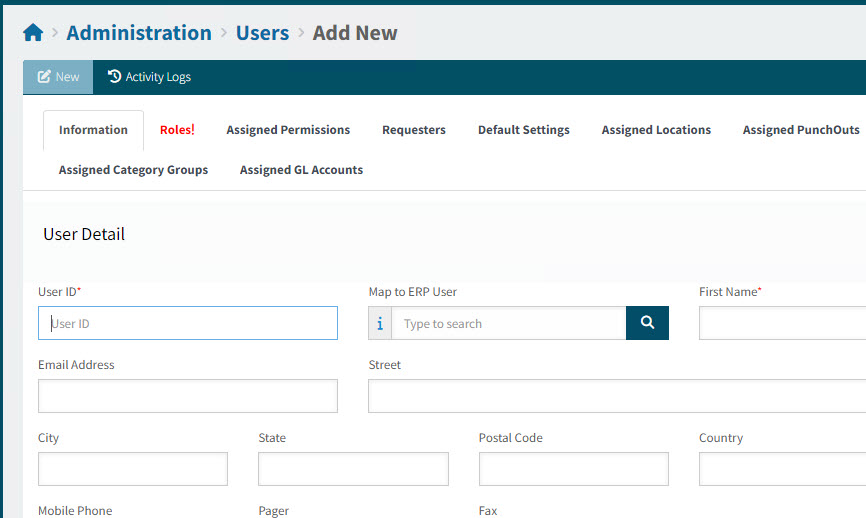Click the home icon in breadcrumb
866x518 pixels.
(x=33, y=33)
